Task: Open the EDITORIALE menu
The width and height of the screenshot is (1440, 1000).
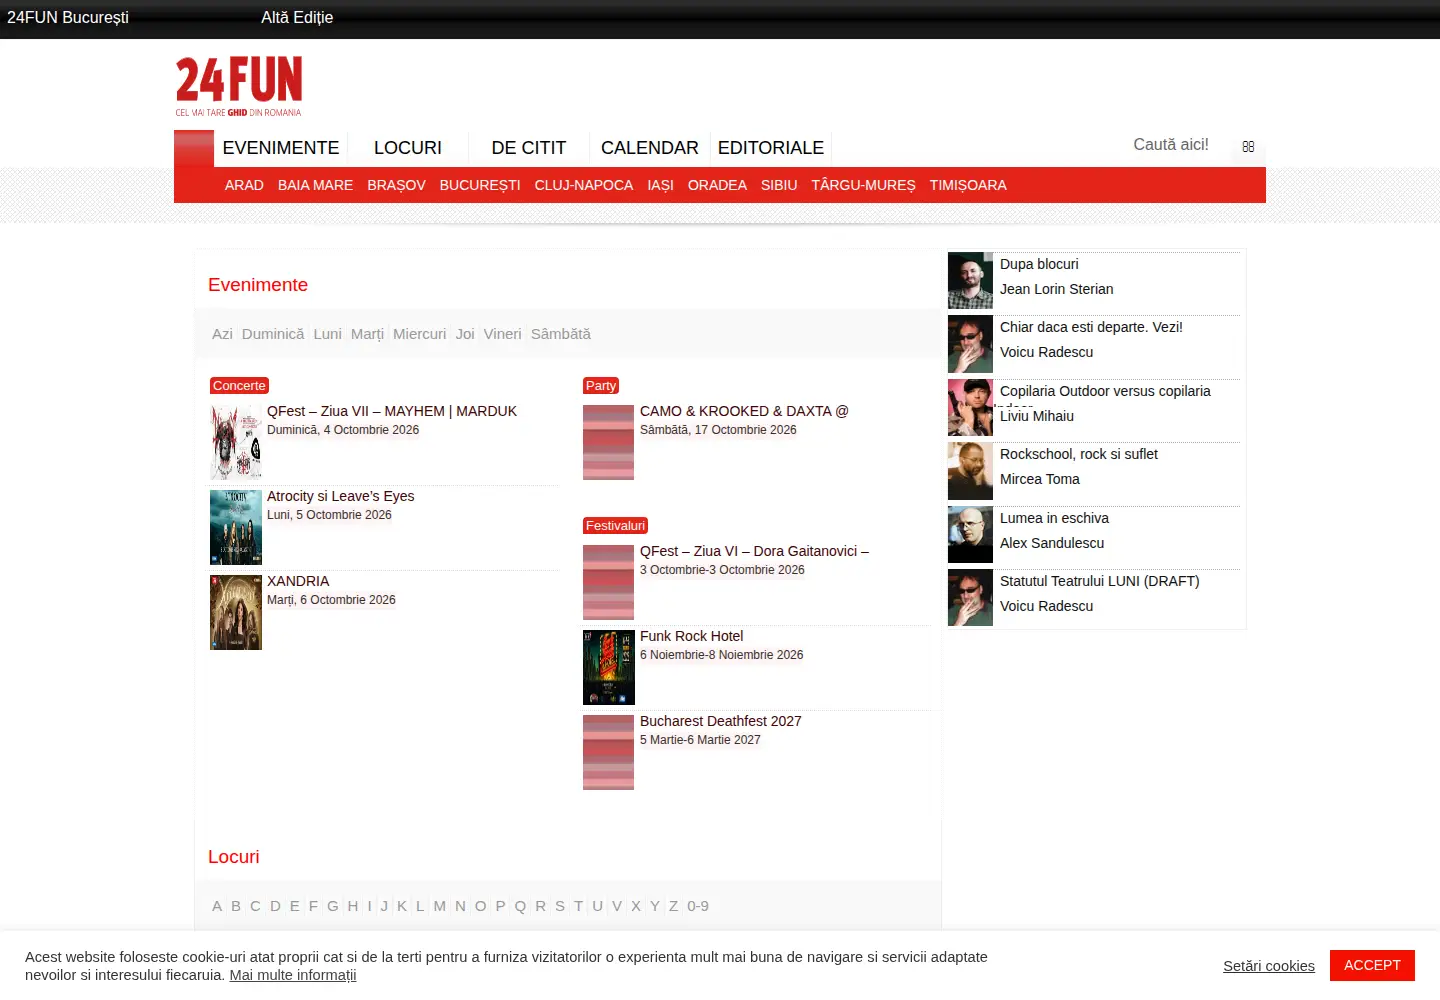Action: [x=771, y=148]
